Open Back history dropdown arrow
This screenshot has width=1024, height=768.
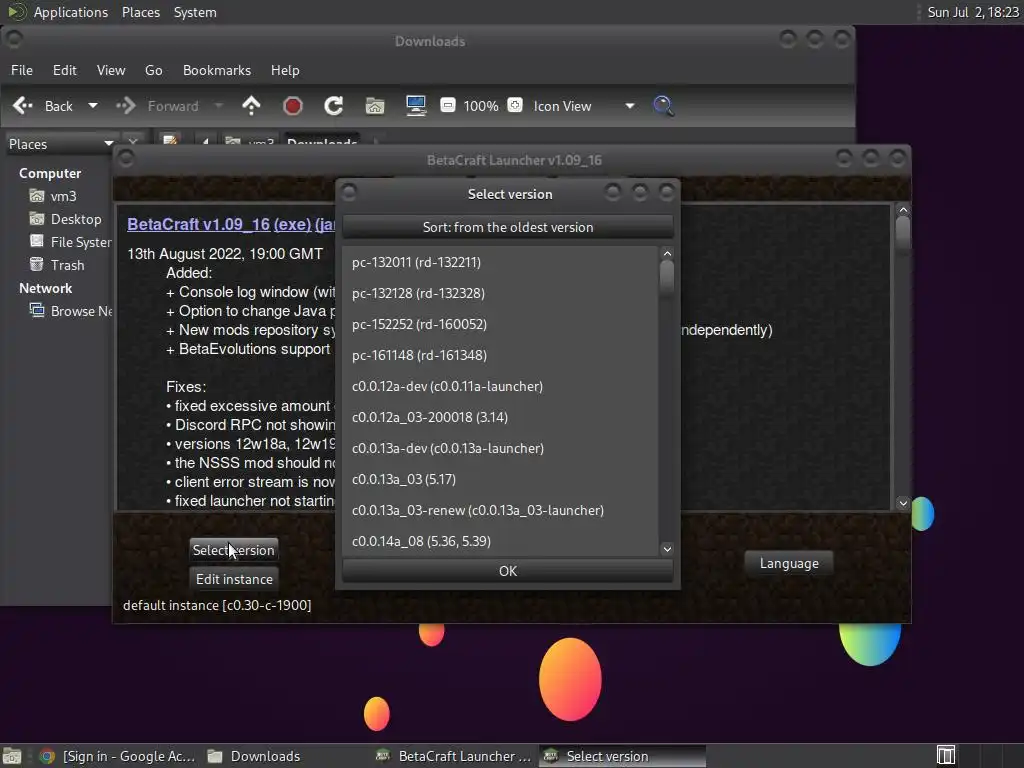[93, 105]
